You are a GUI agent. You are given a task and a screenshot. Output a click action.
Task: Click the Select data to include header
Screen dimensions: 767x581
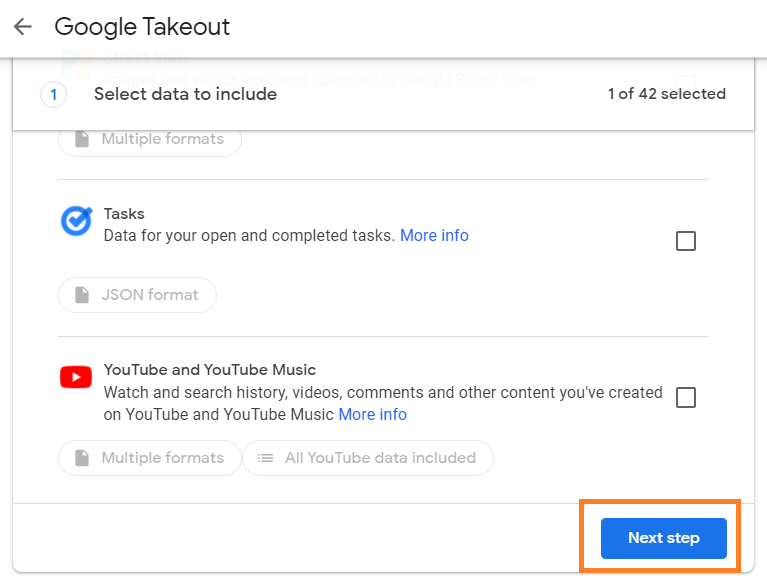click(x=185, y=94)
